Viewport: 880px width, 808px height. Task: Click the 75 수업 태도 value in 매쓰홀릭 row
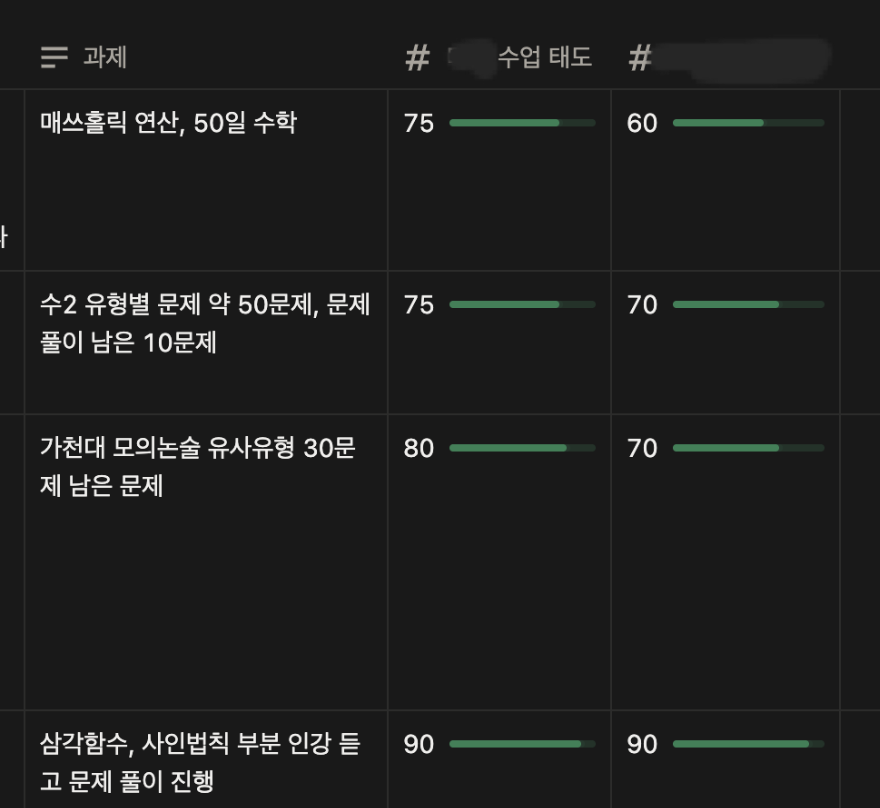[x=419, y=123]
